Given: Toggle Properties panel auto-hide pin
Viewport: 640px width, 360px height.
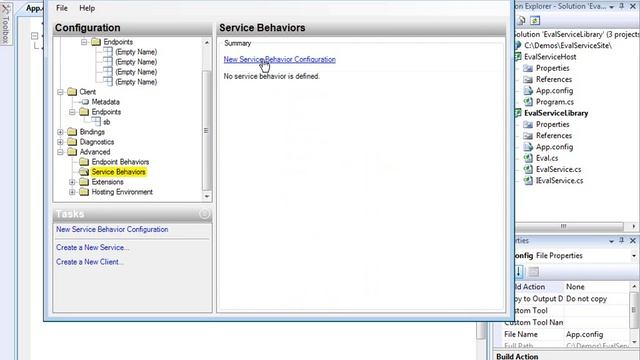Looking at the screenshot, I should coord(622,241).
